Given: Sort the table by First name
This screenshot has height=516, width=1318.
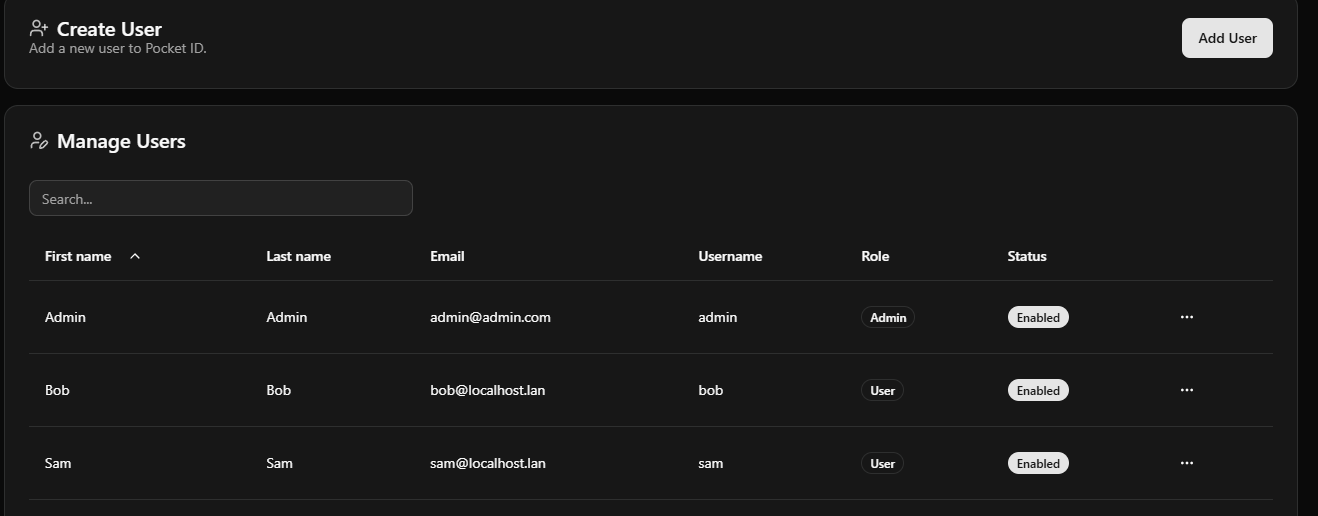Looking at the screenshot, I should click(78, 256).
